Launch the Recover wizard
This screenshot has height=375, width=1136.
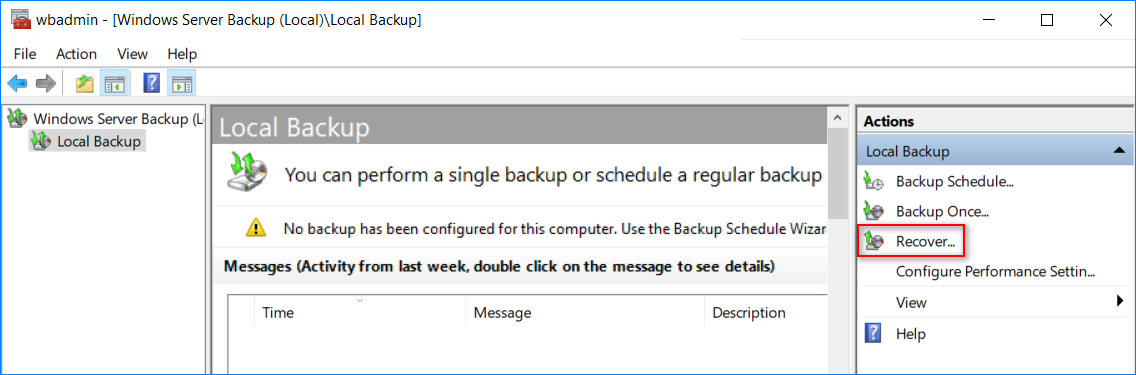click(x=925, y=242)
